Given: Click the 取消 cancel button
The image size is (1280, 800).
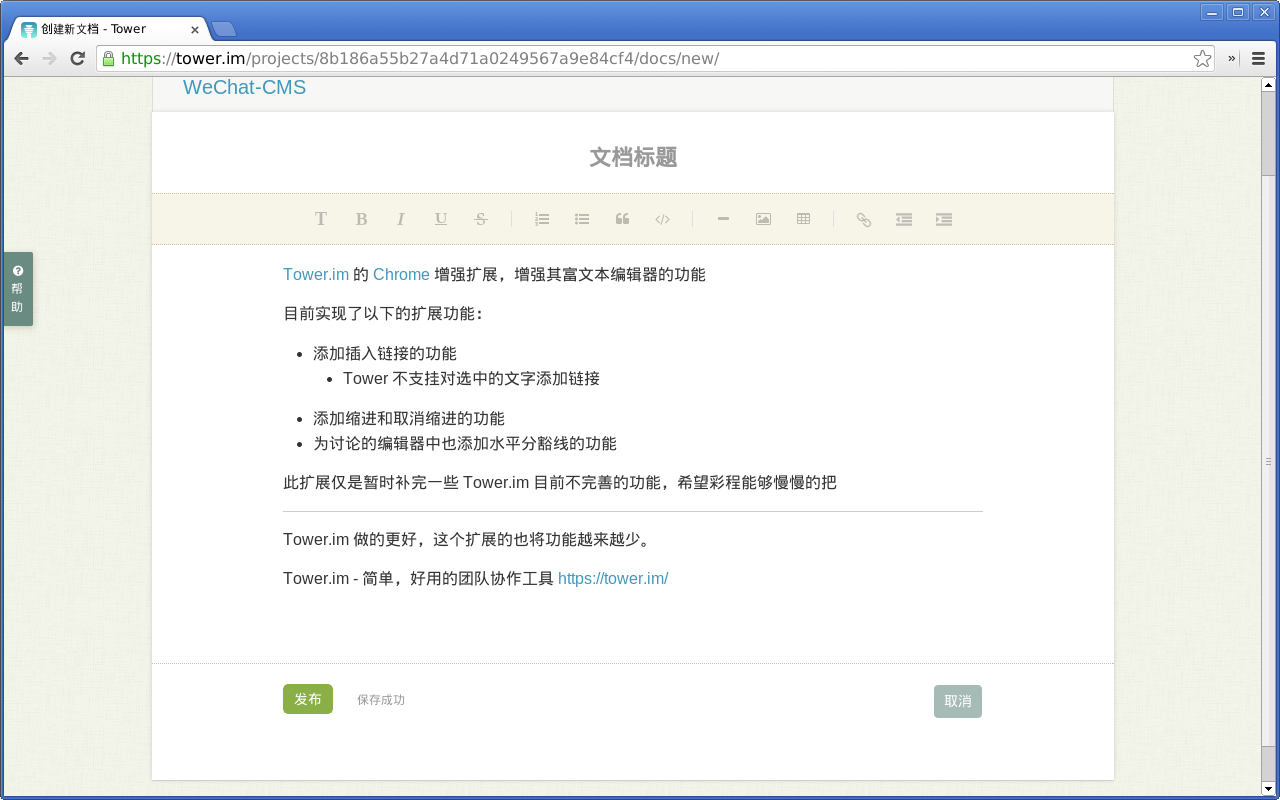Looking at the screenshot, I should click(x=958, y=701).
